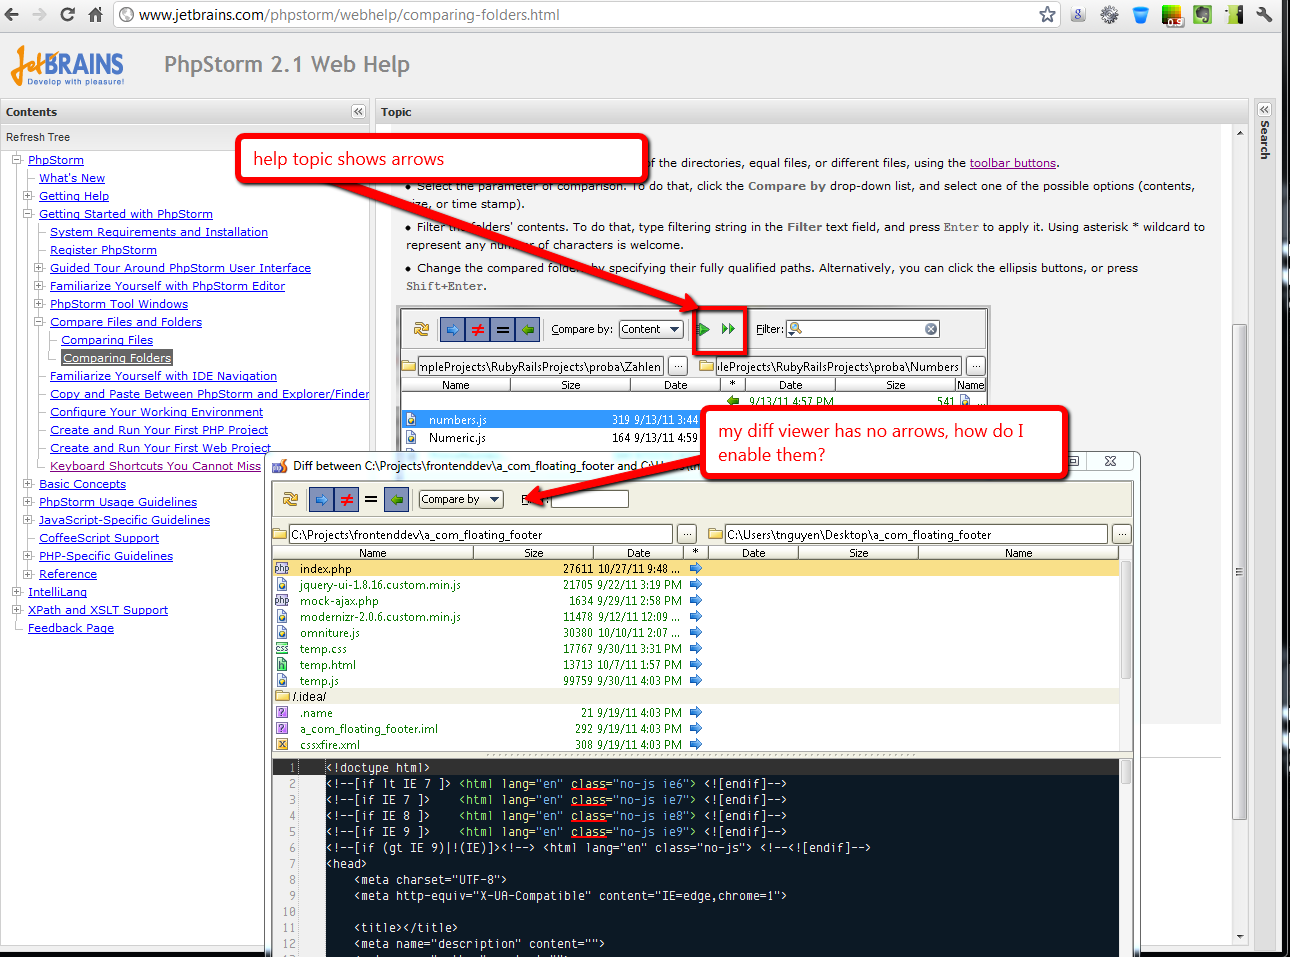The width and height of the screenshot is (1290, 957).
Task: Click the green double-arrow synchronize all icon
Action: point(728,329)
